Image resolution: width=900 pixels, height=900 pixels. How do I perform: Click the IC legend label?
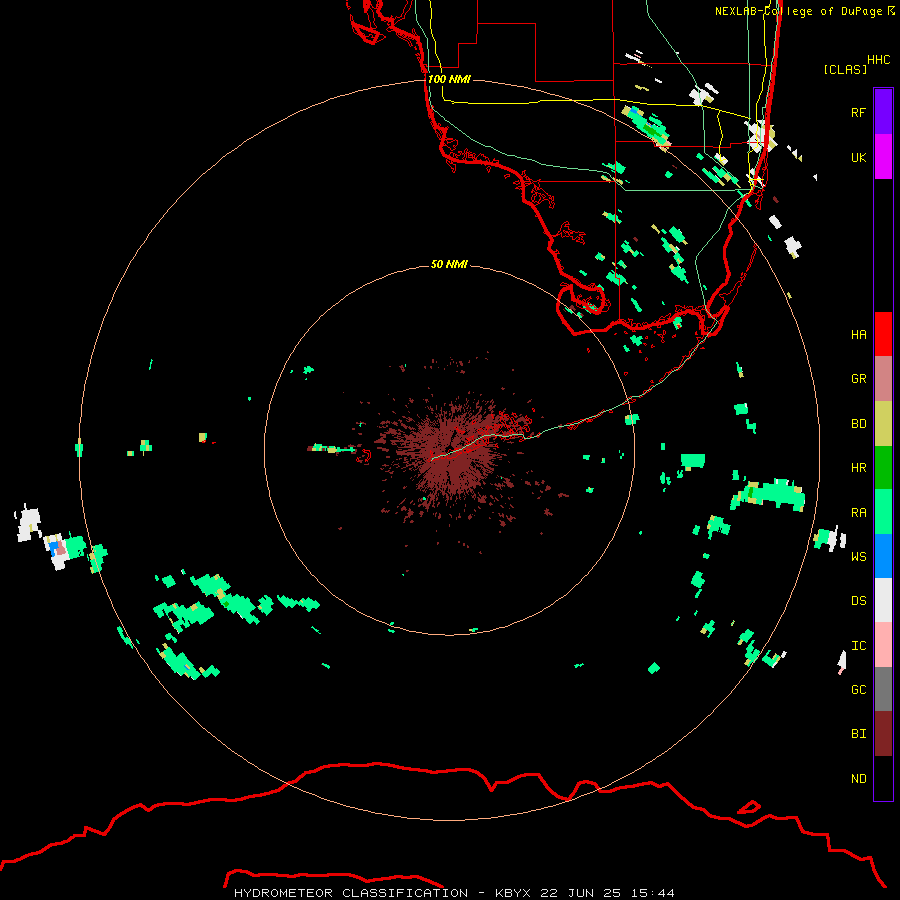858,646
